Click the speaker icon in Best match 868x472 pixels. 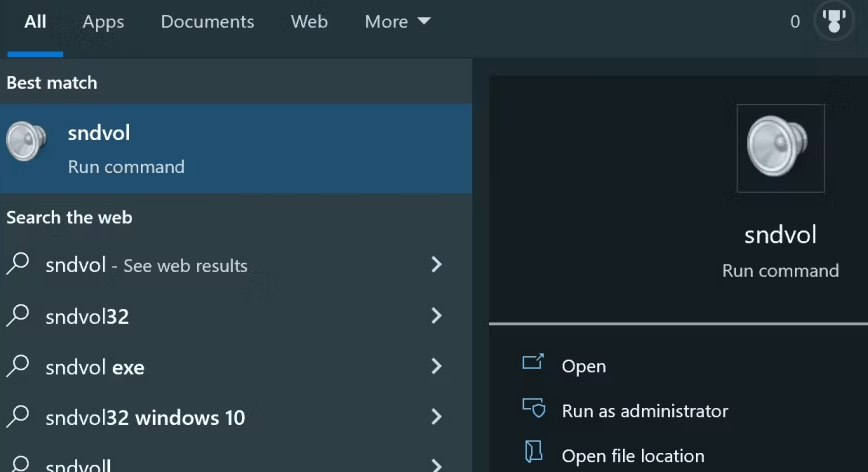point(26,141)
